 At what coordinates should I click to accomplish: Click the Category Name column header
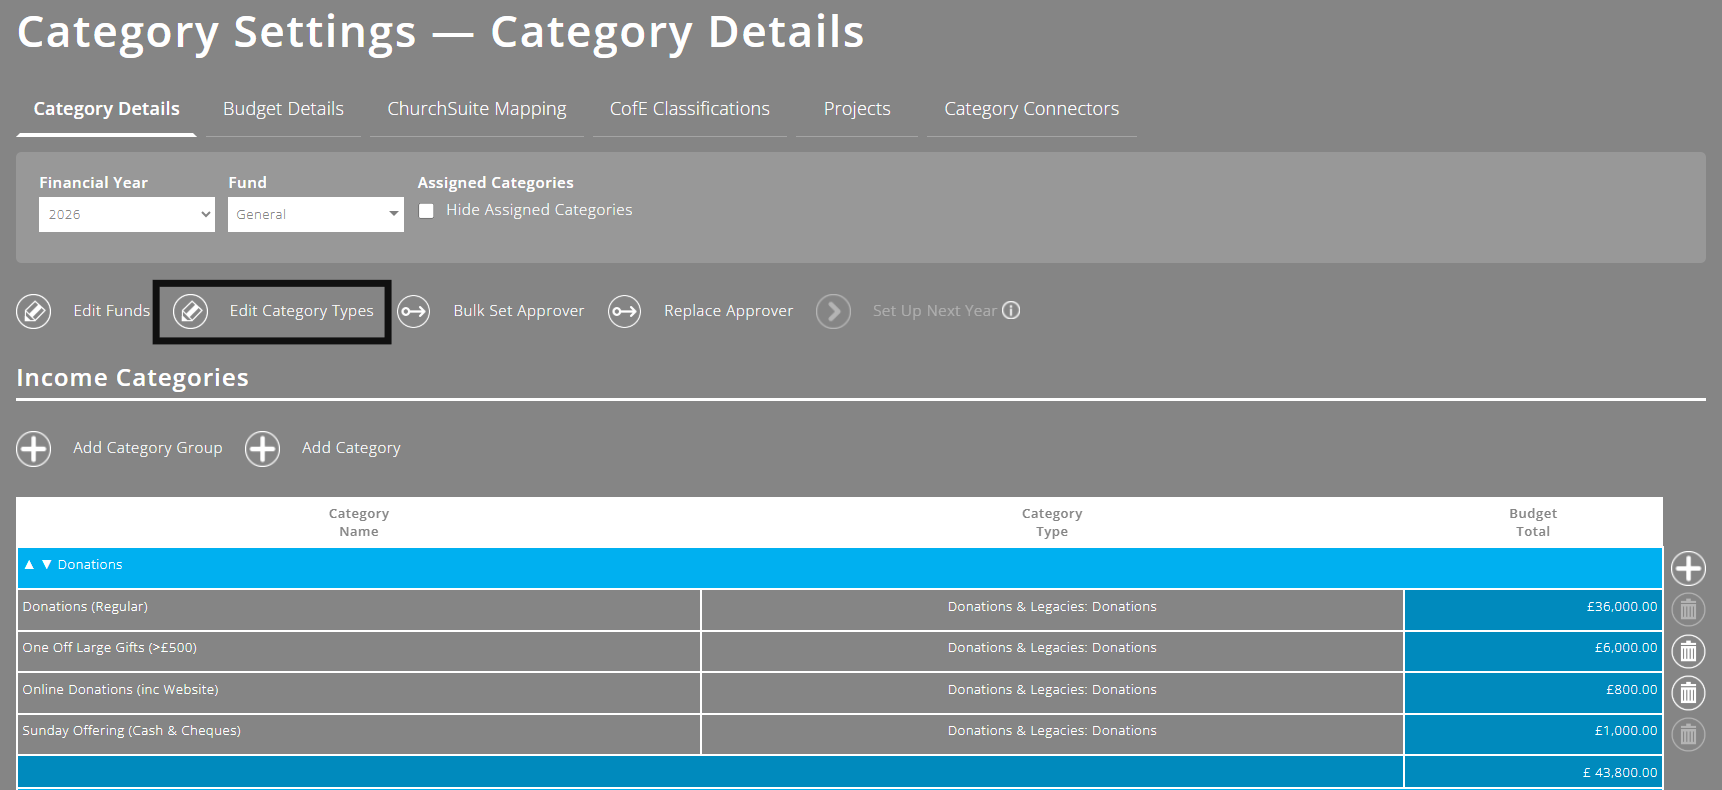[359, 522]
